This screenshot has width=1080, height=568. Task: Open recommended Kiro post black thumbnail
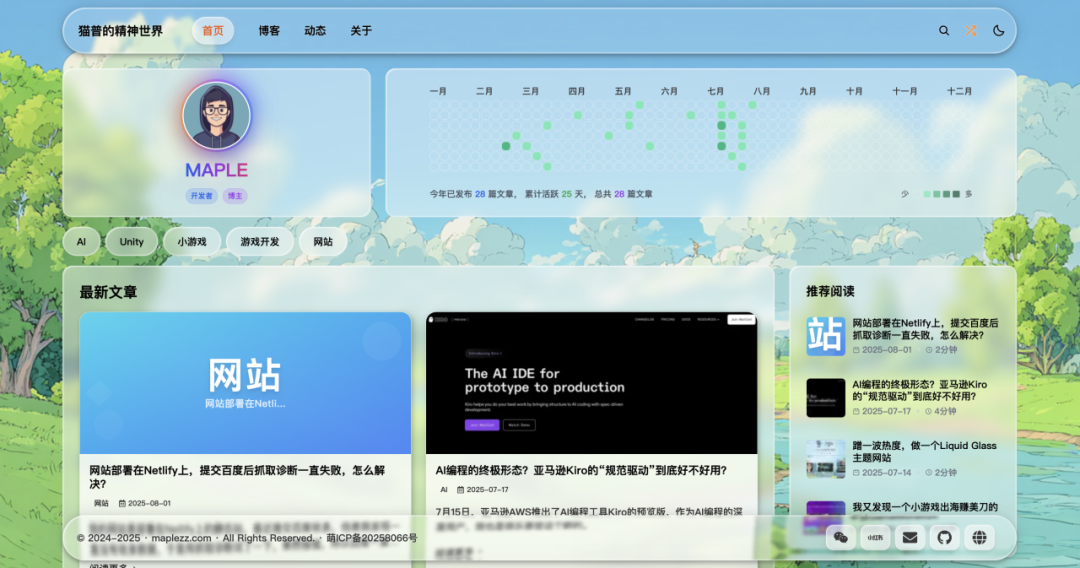click(826, 397)
